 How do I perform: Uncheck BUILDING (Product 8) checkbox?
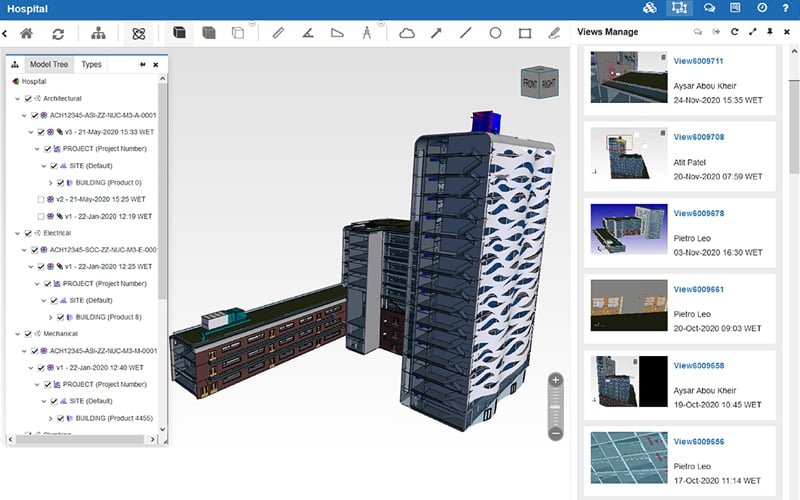[x=60, y=317]
